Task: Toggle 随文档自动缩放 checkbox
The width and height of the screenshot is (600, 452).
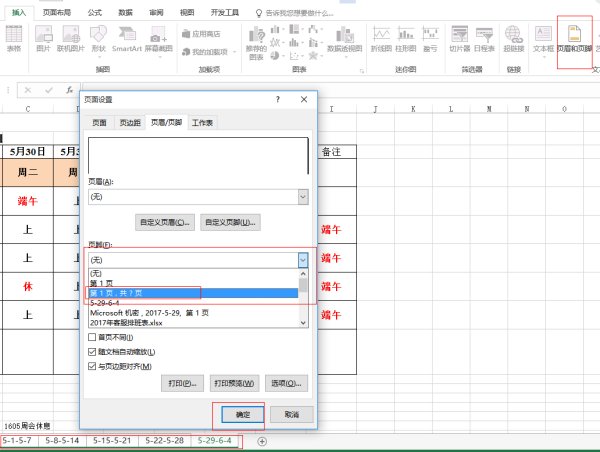Action: click(92, 352)
